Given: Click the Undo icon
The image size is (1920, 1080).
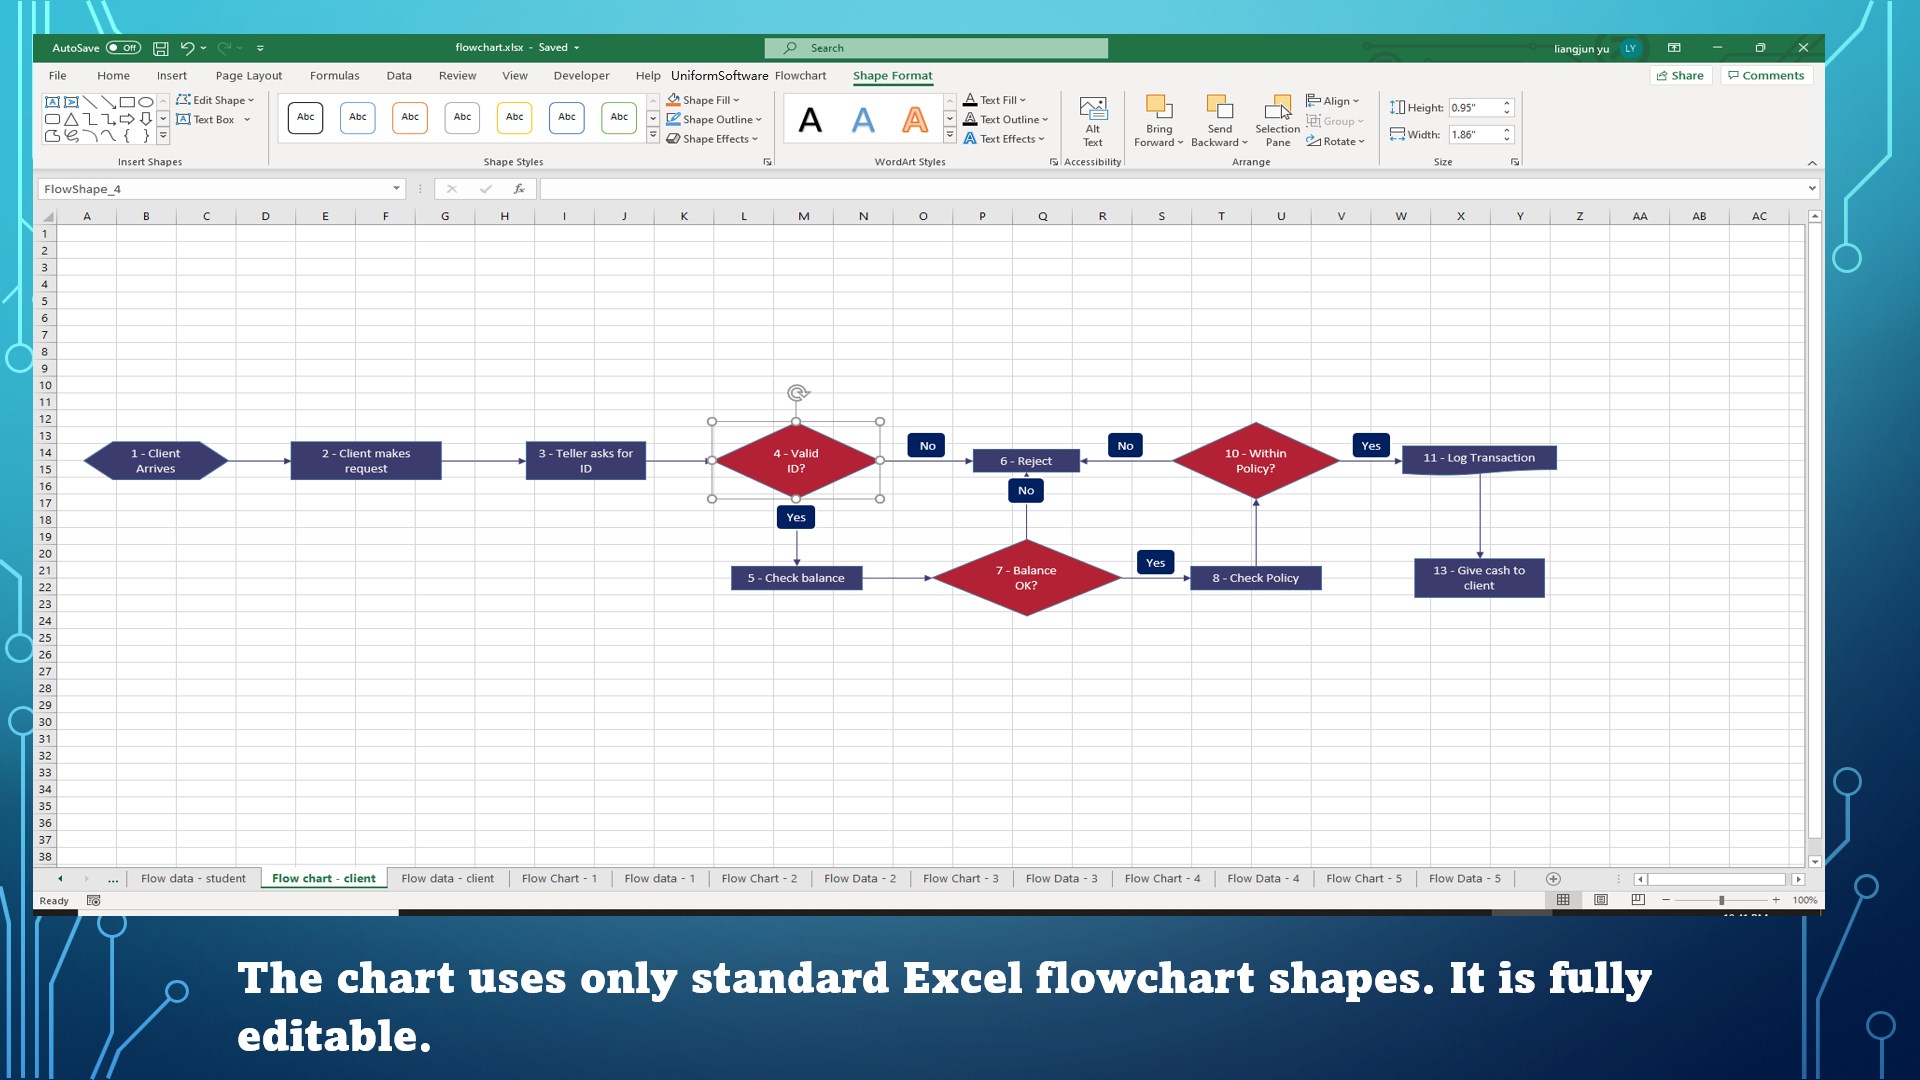Looking at the screenshot, I should pyautogui.click(x=187, y=48).
